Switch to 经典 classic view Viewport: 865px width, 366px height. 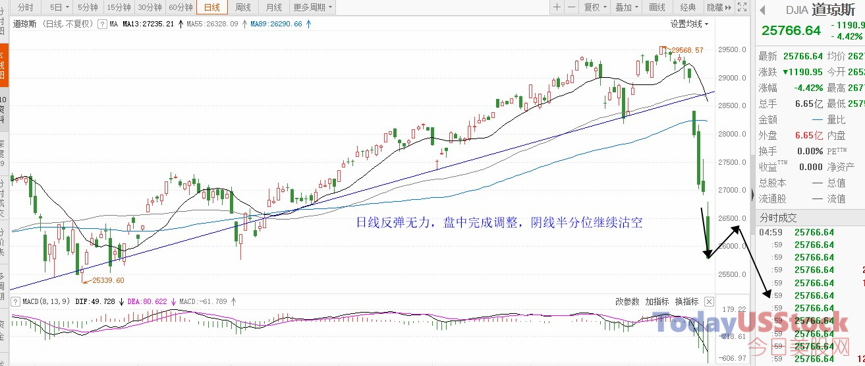coord(687,7)
